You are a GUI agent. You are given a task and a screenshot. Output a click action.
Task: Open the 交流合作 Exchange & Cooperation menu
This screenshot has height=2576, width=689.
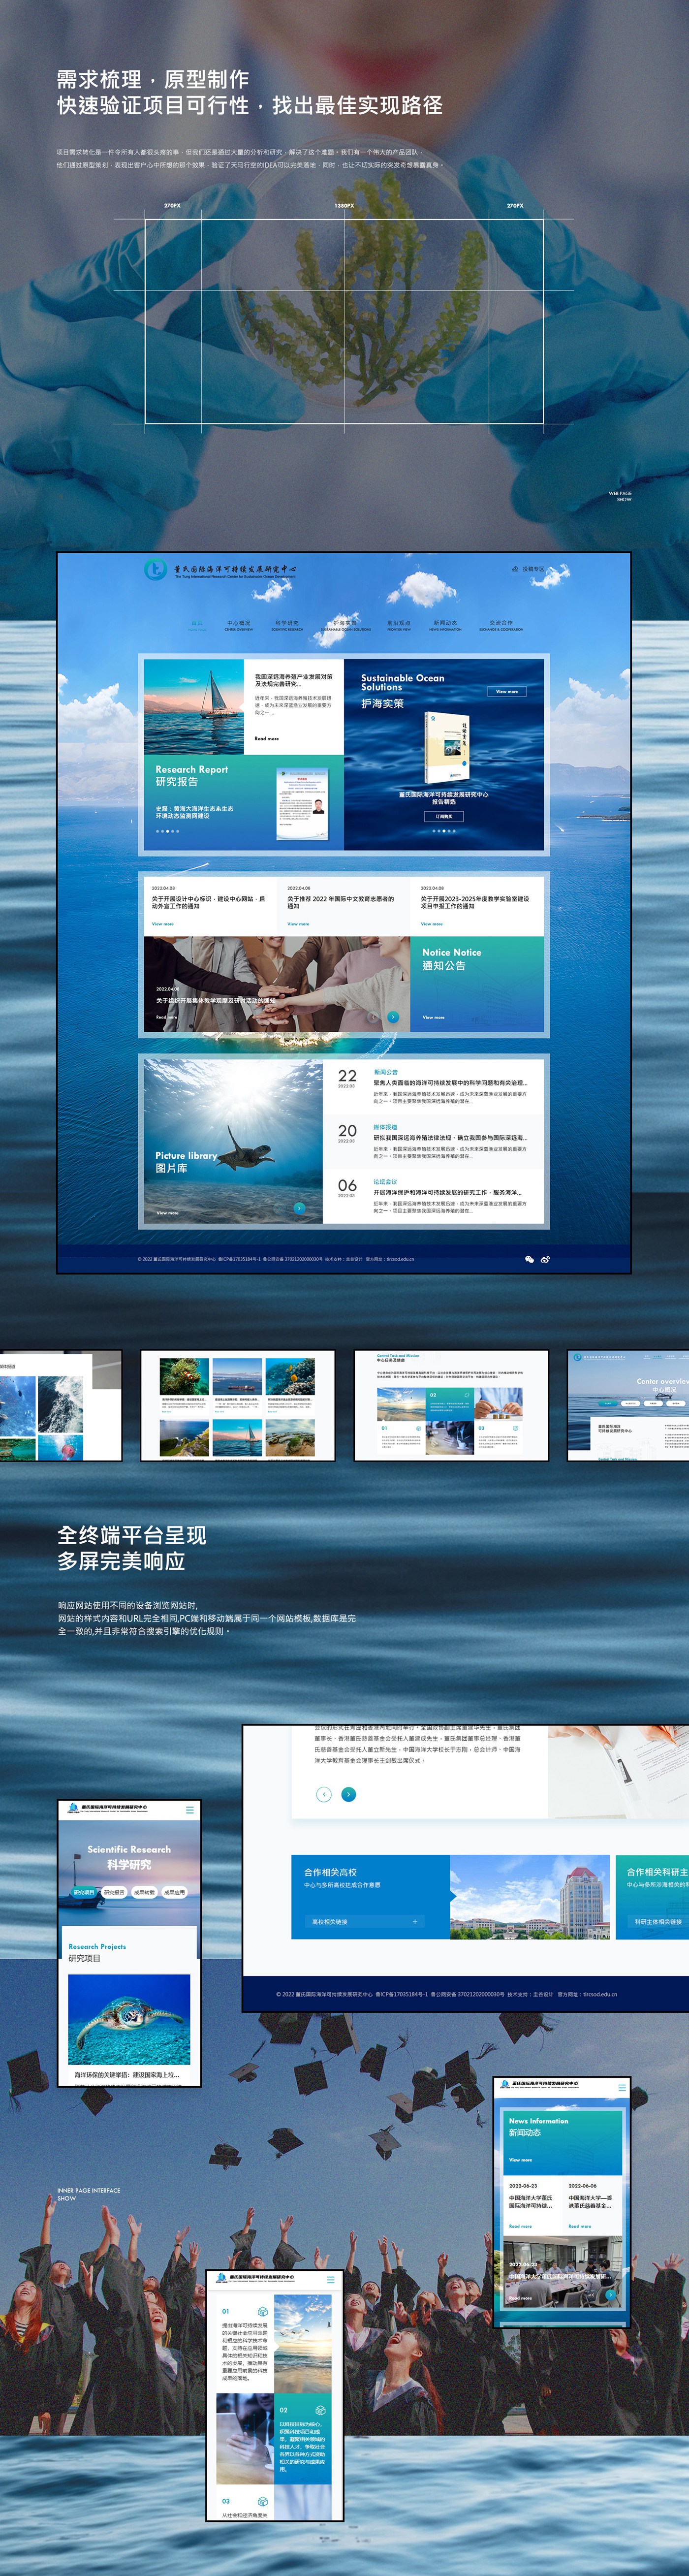(x=501, y=625)
